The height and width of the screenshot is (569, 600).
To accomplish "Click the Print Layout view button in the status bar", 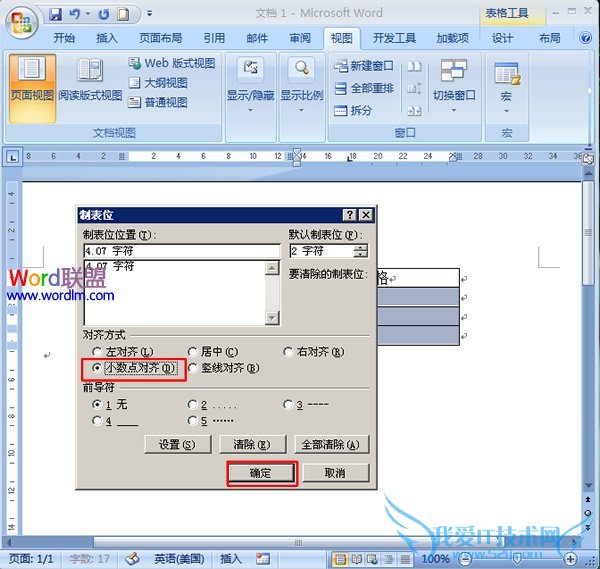I will [x=340, y=559].
